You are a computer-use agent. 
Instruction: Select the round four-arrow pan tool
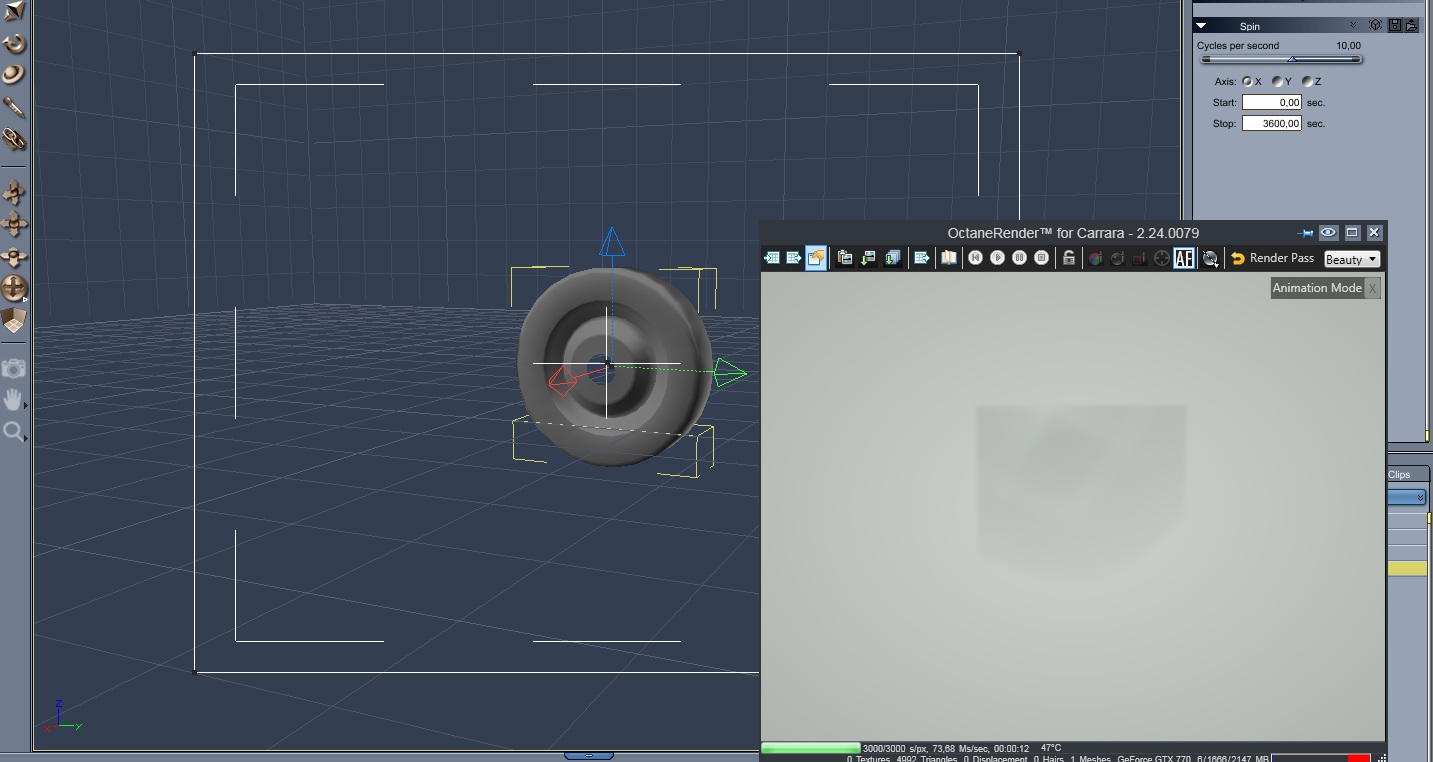point(14,289)
